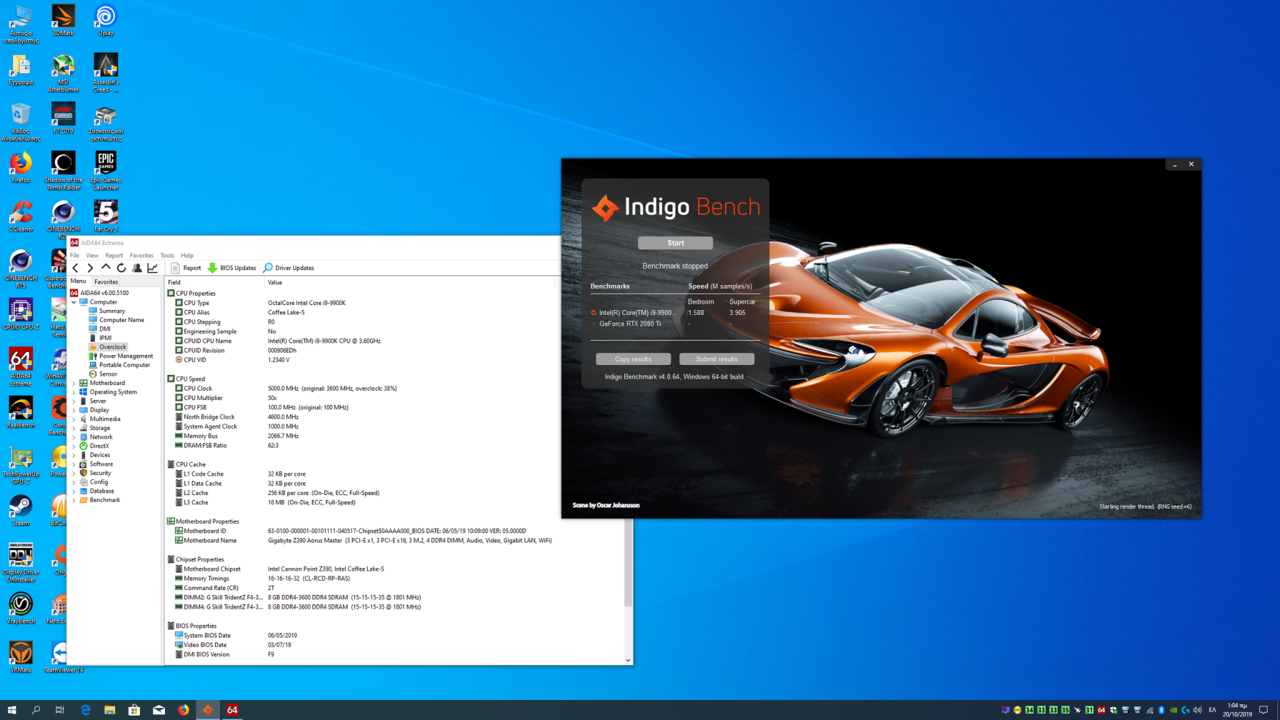Click Firefox desktop icon

[21, 167]
